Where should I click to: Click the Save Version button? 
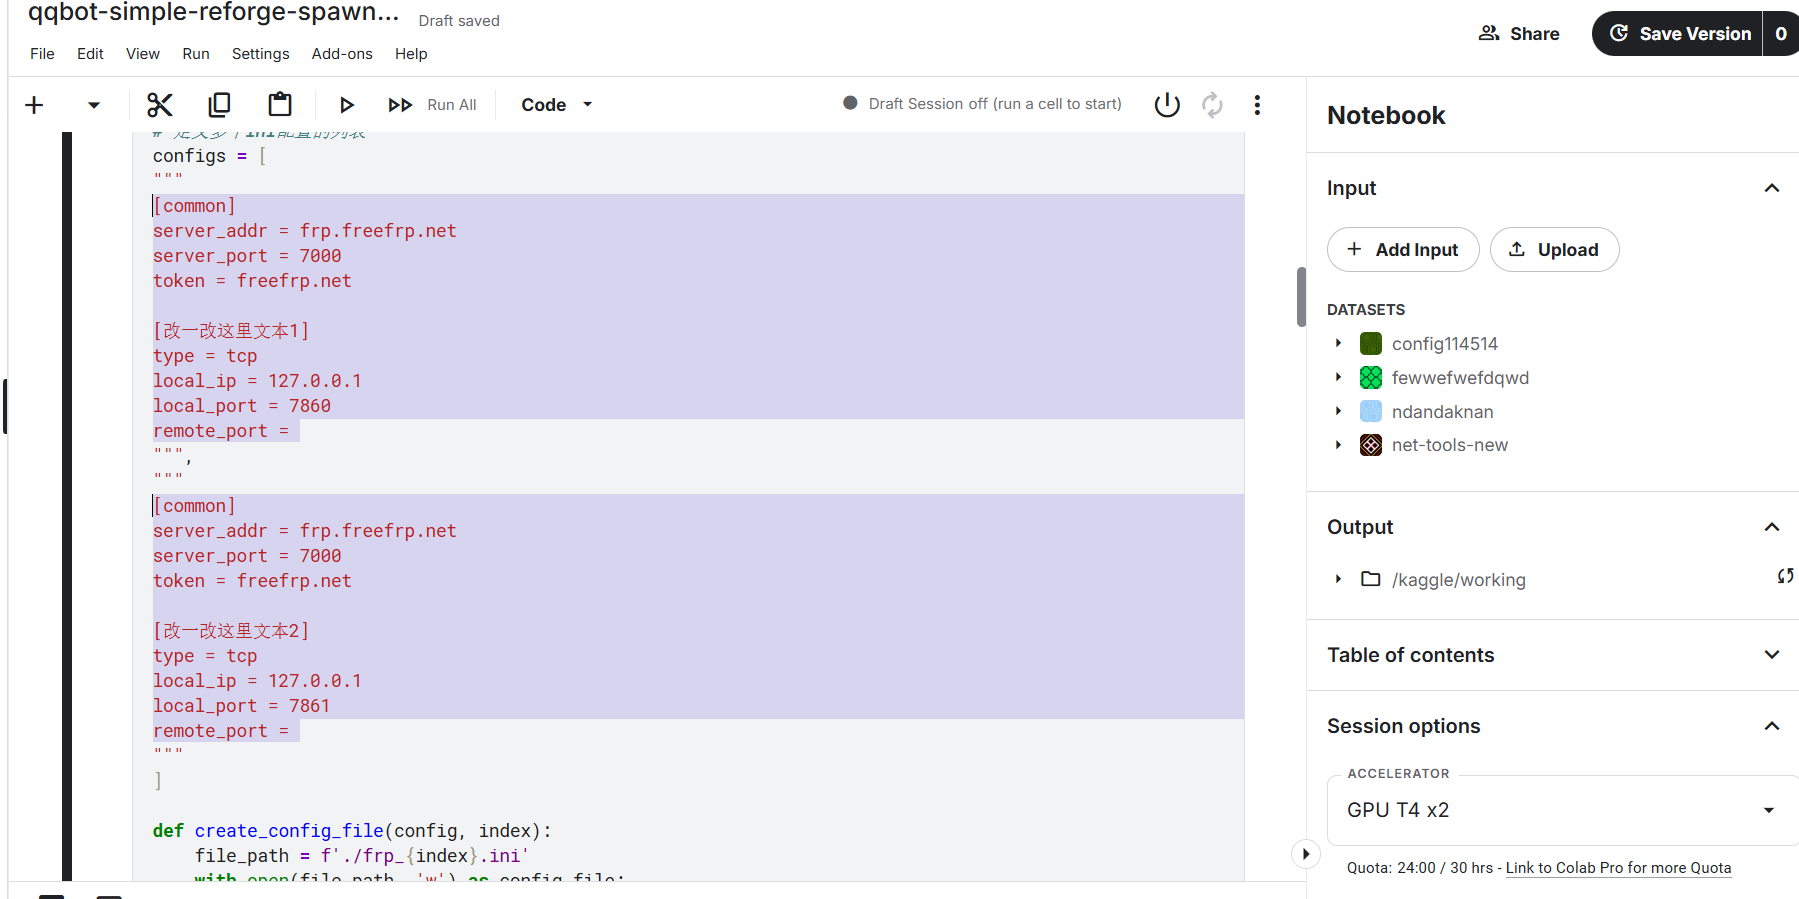point(1677,34)
